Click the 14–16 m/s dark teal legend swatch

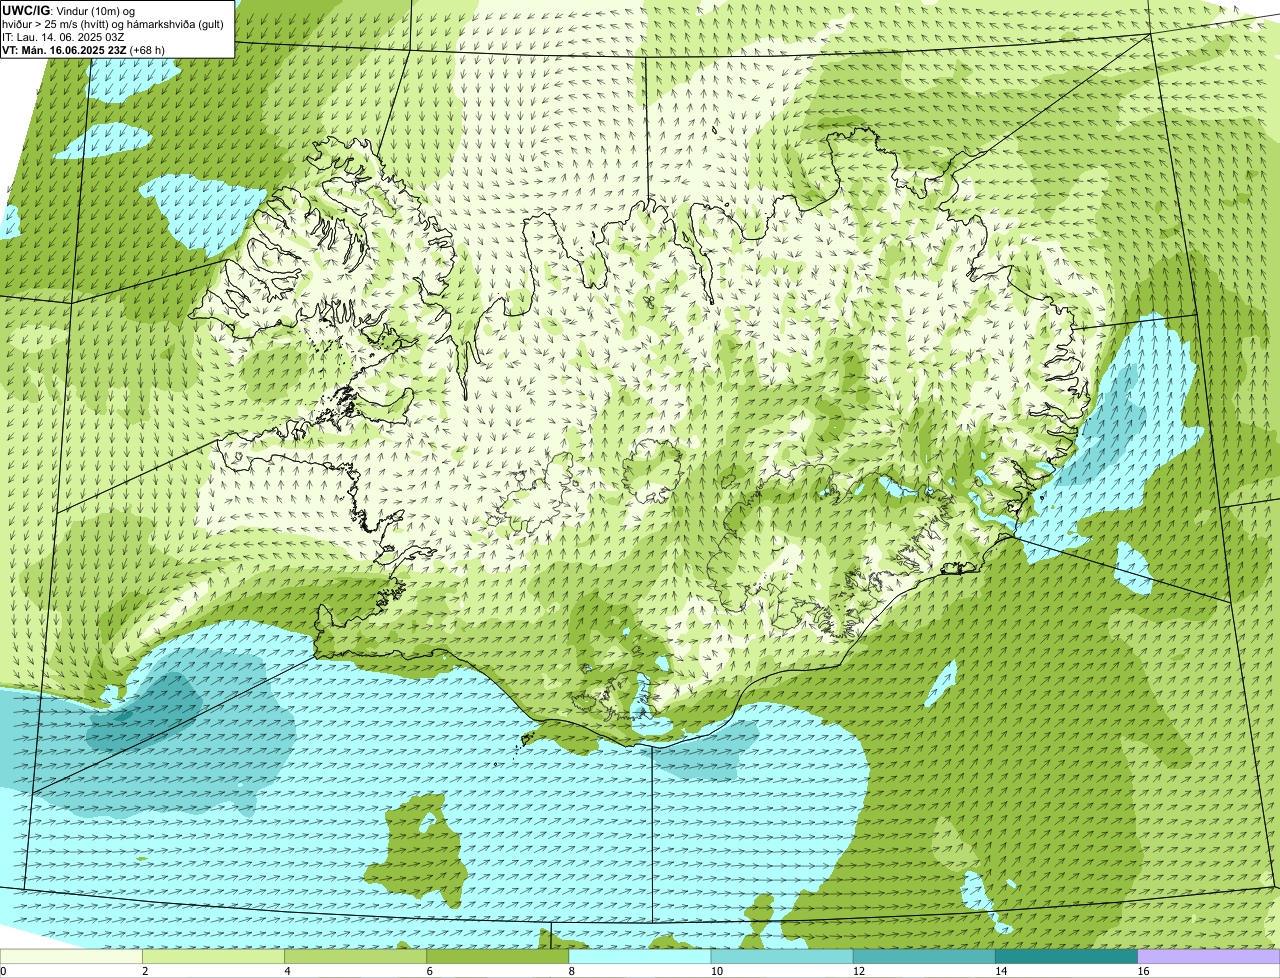coord(1066,956)
